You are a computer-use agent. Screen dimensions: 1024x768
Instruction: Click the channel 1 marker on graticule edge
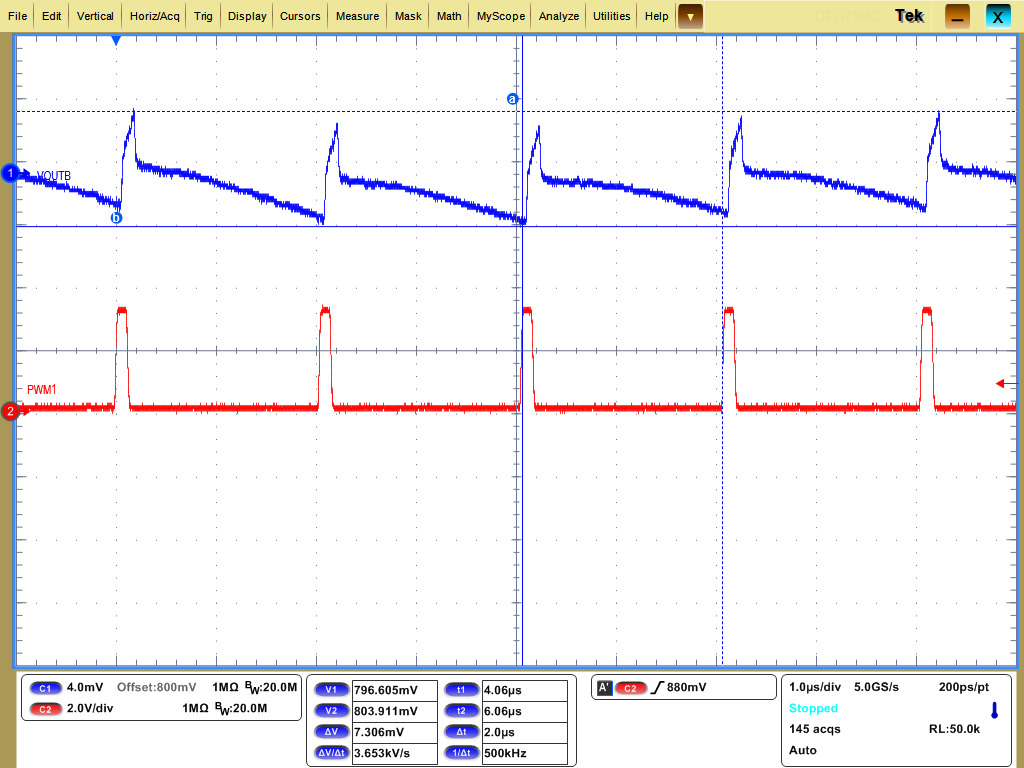coord(9,172)
